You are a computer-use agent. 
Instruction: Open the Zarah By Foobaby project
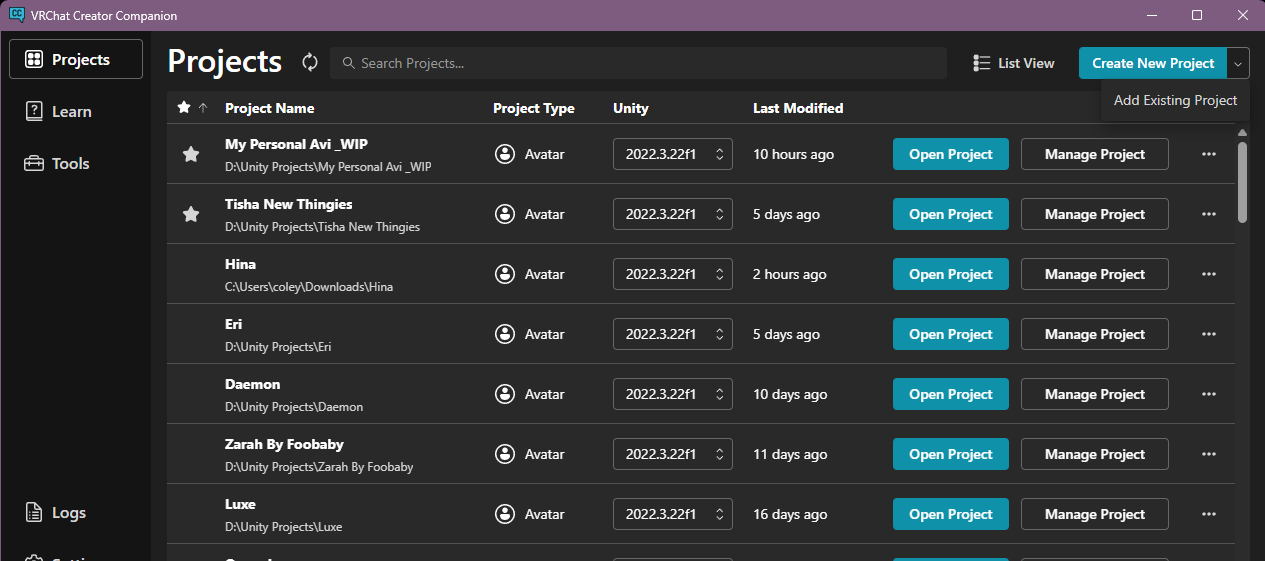(950, 454)
